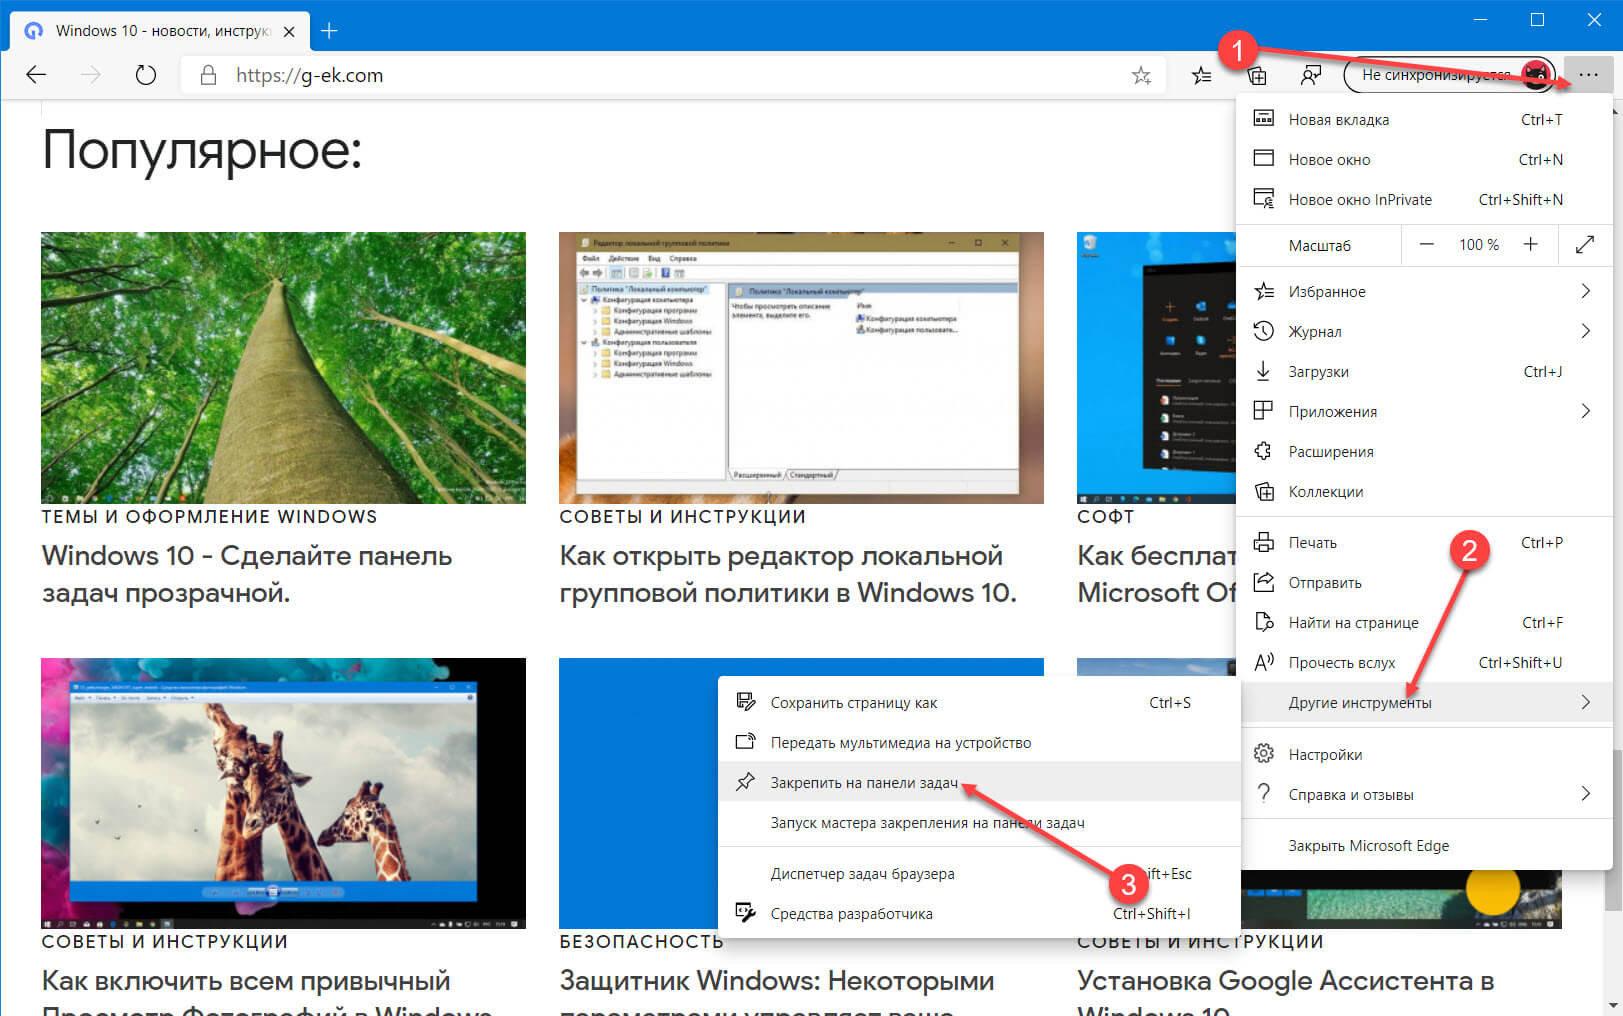Open the Feedback toolbar icon
Image resolution: width=1623 pixels, height=1016 pixels.
[x=1310, y=75]
